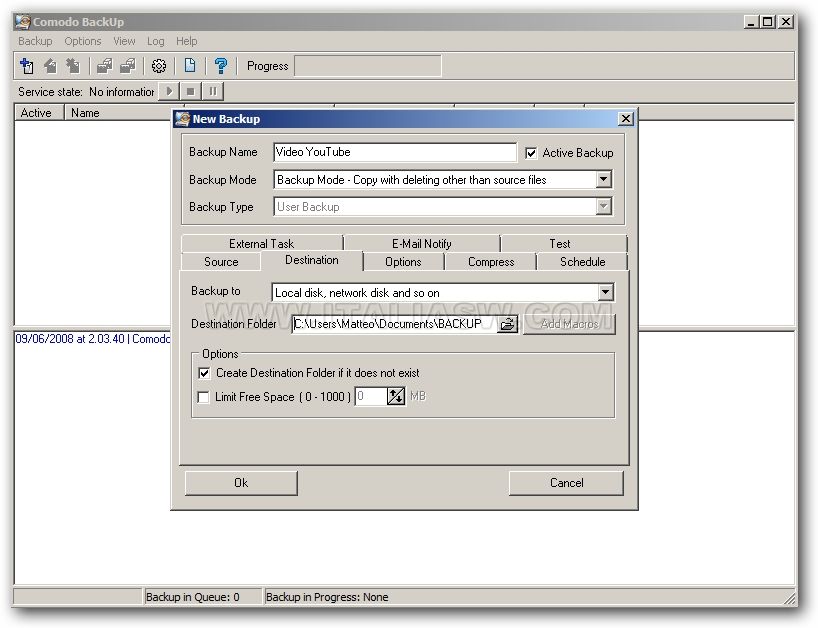Stop the service with the stop button

pyautogui.click(x=191, y=91)
